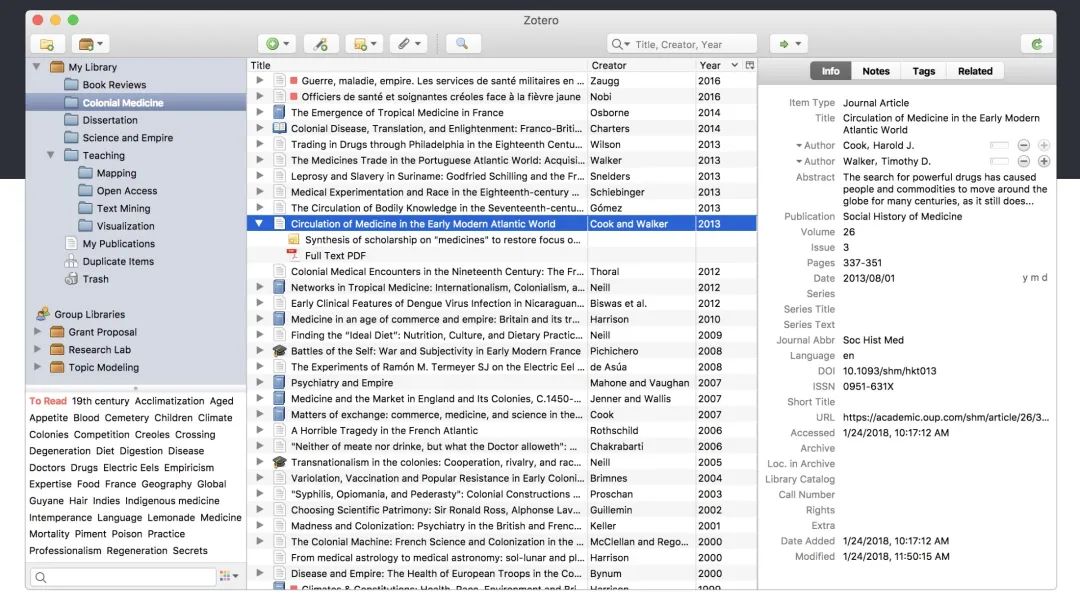Open the New Library dropdown button

(x=90, y=44)
